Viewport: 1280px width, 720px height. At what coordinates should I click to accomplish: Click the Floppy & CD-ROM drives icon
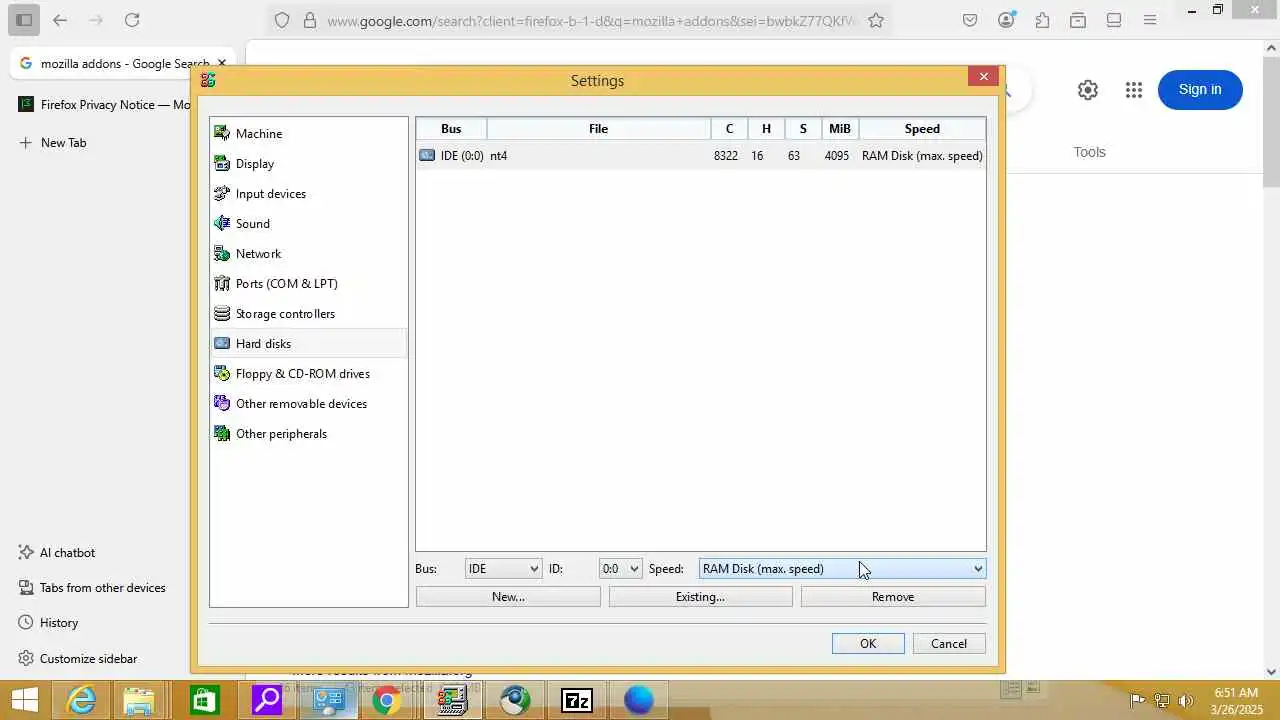pos(222,373)
